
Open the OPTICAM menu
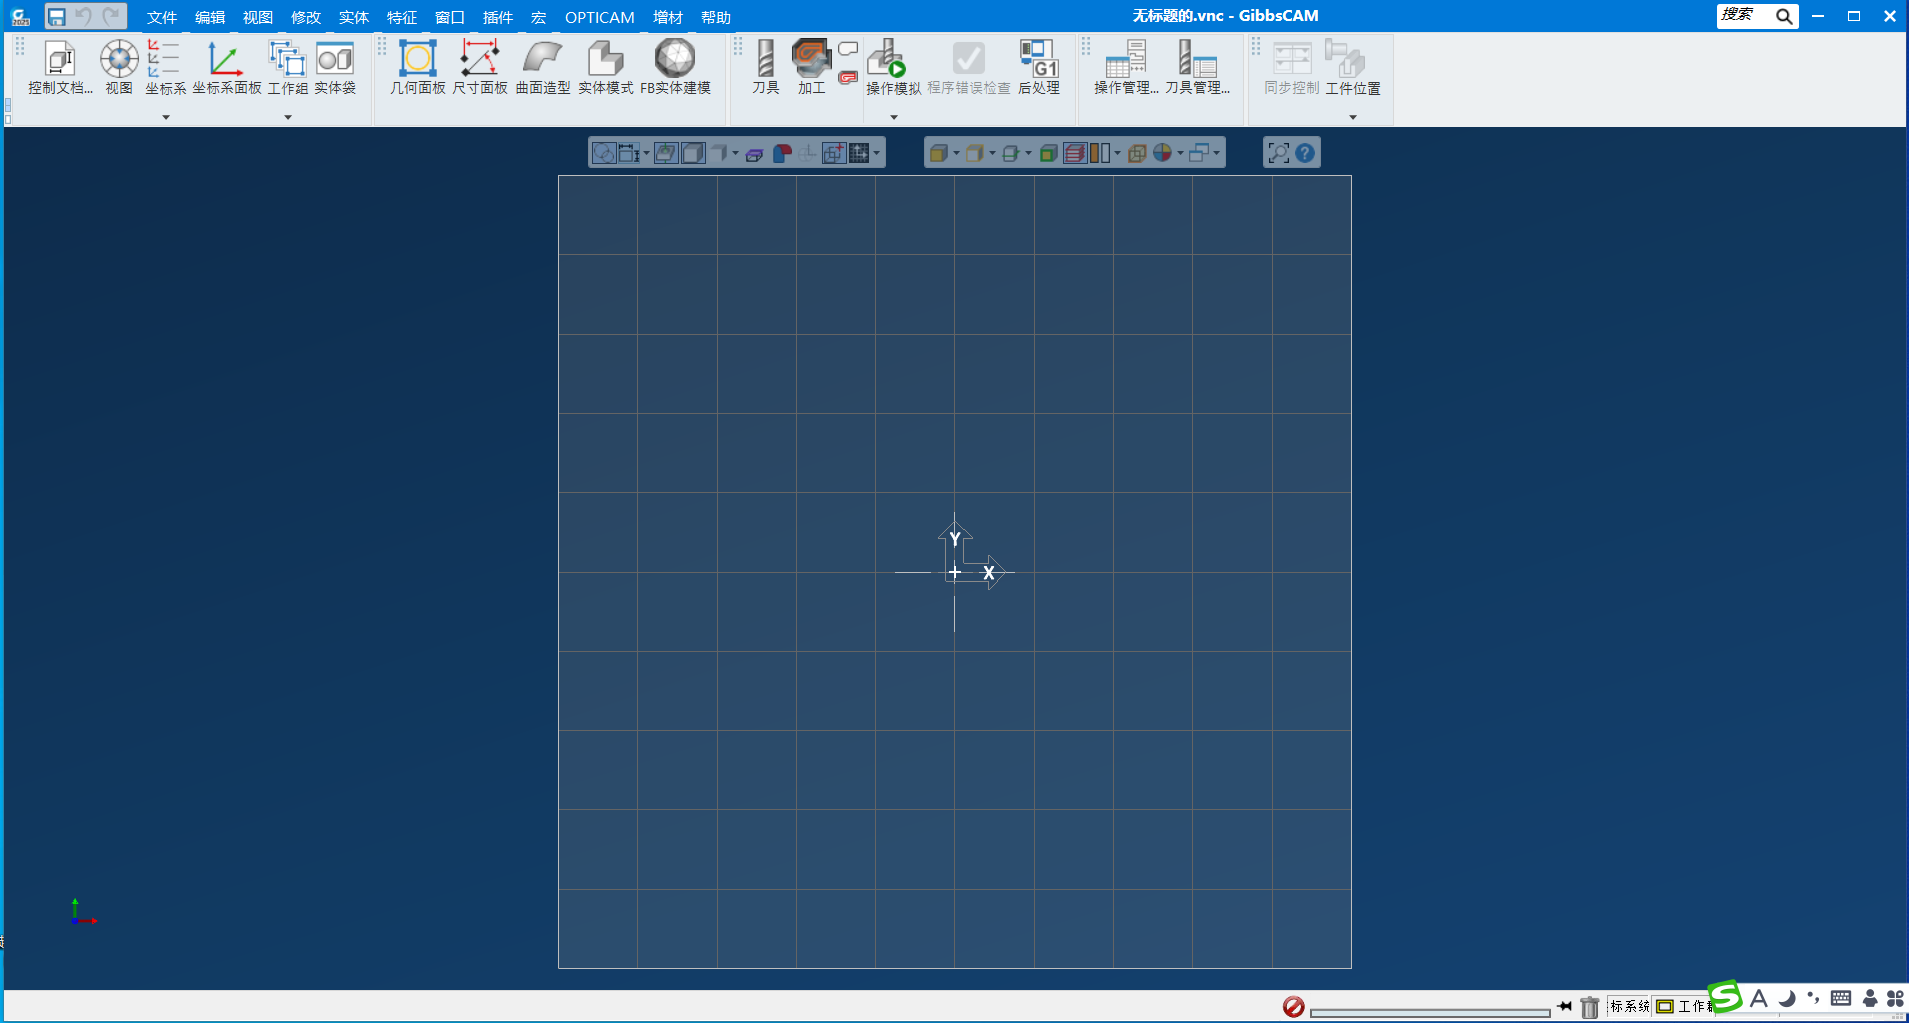[599, 17]
